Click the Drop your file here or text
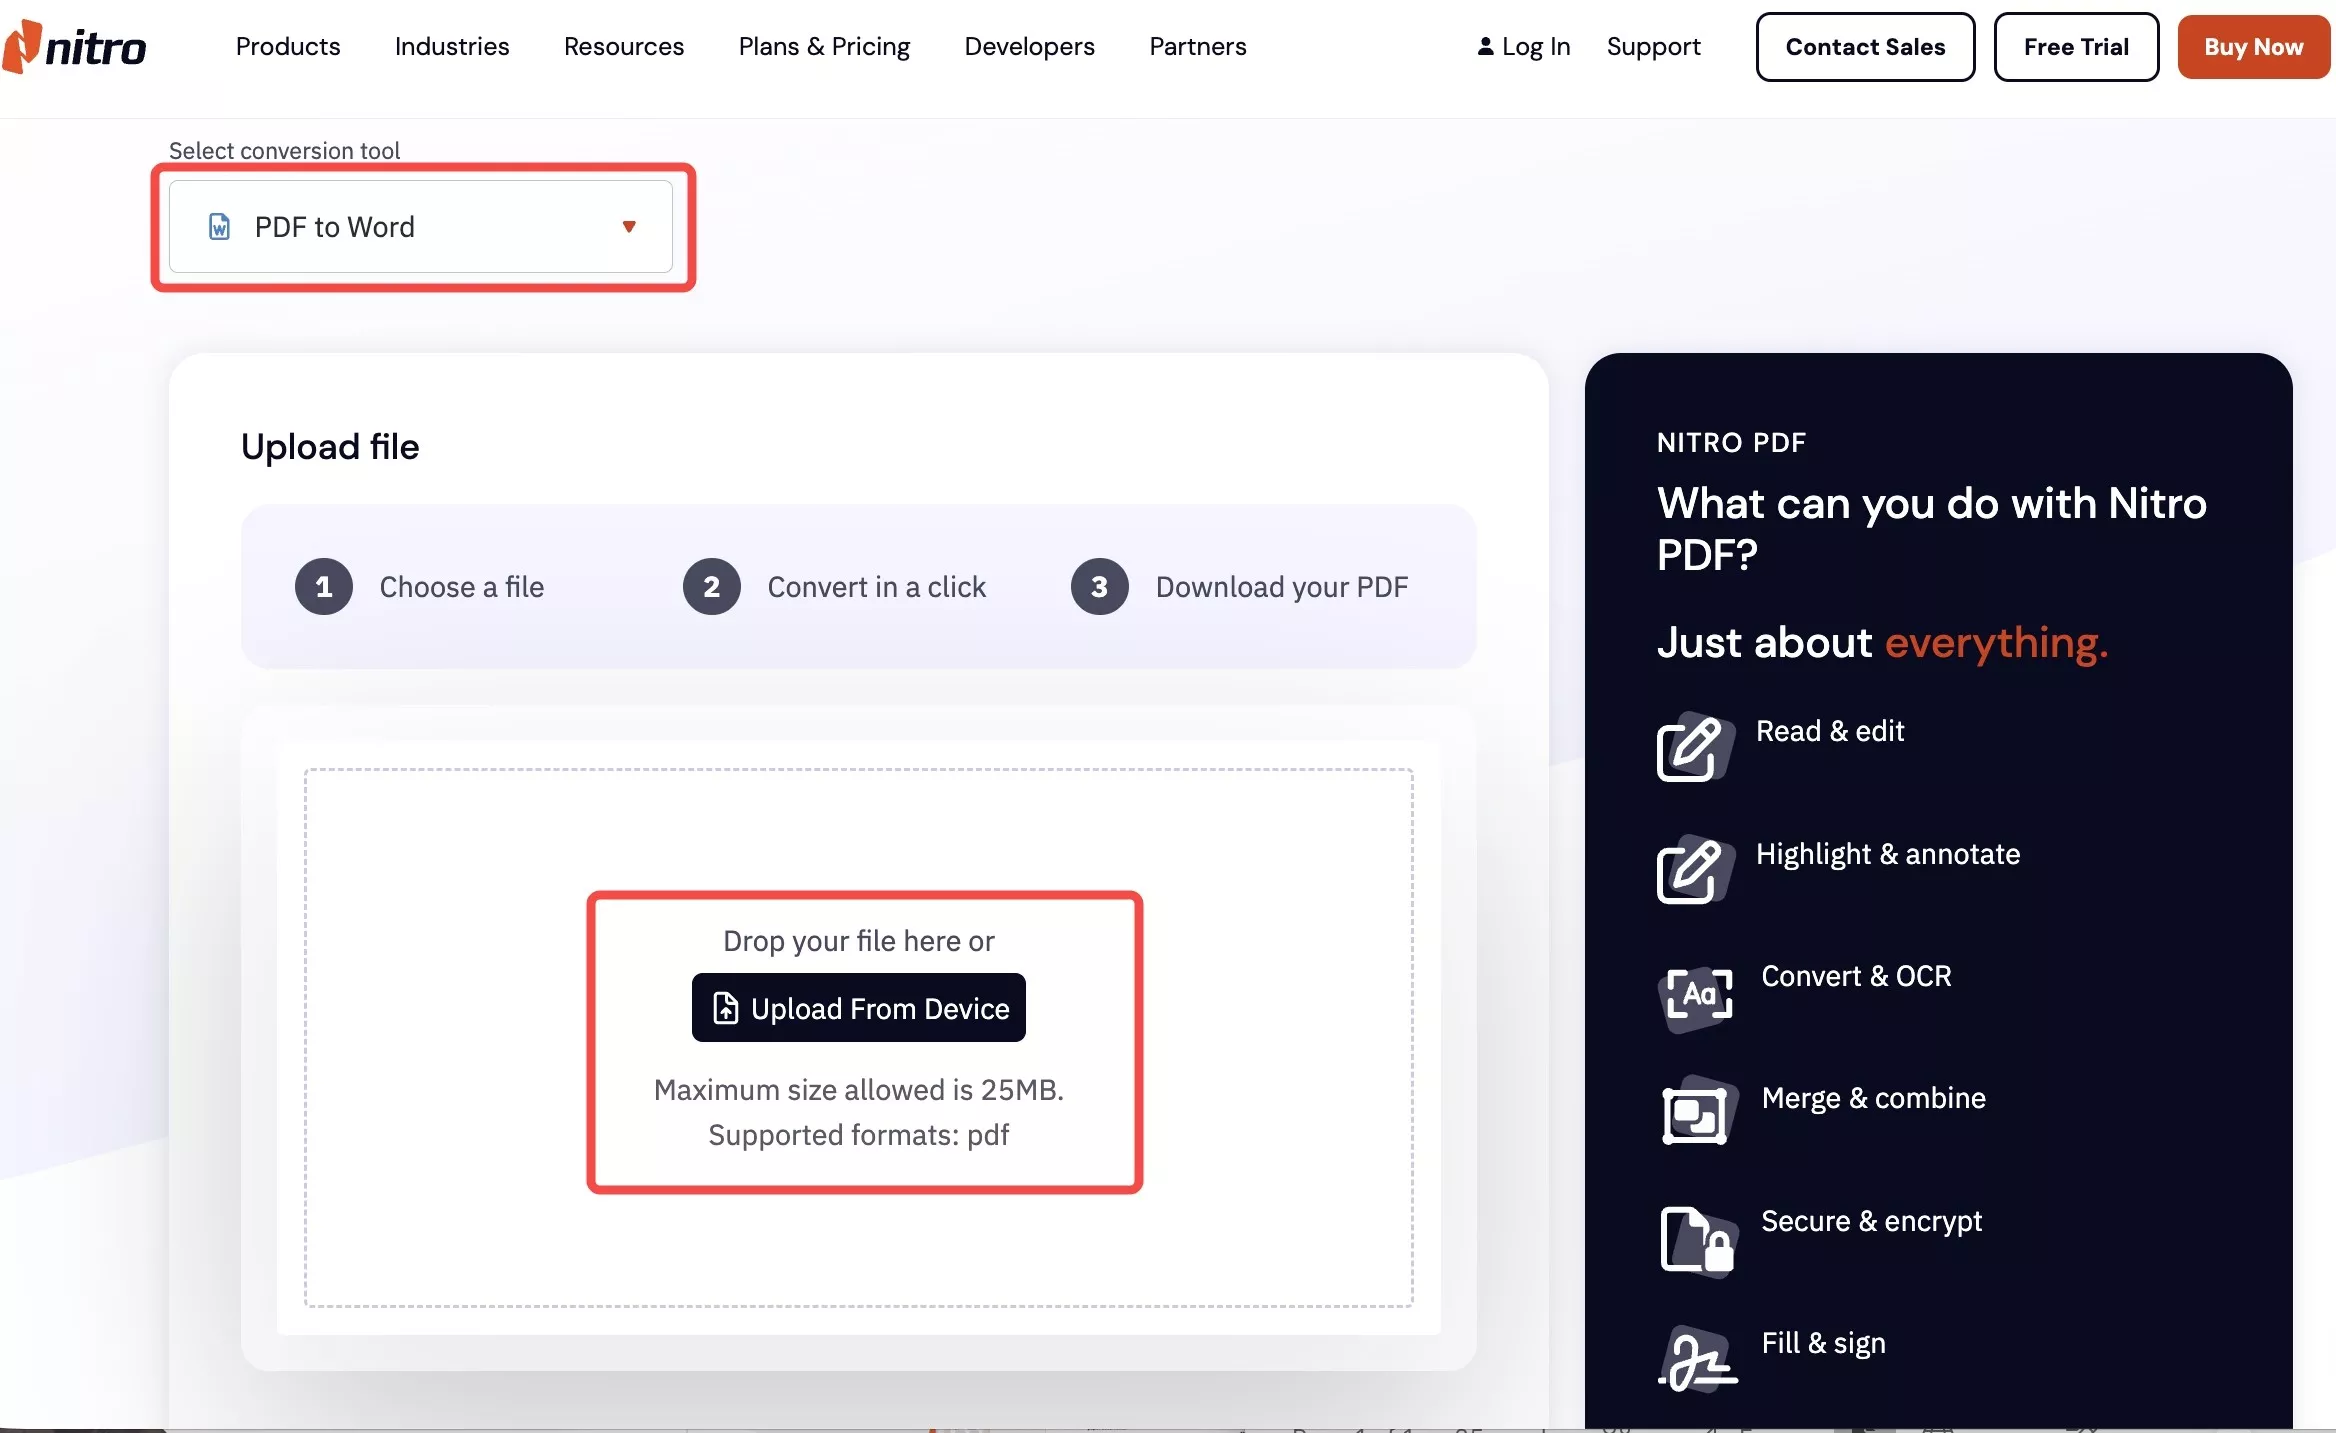Screen dimensions: 2336x1433 (859, 941)
